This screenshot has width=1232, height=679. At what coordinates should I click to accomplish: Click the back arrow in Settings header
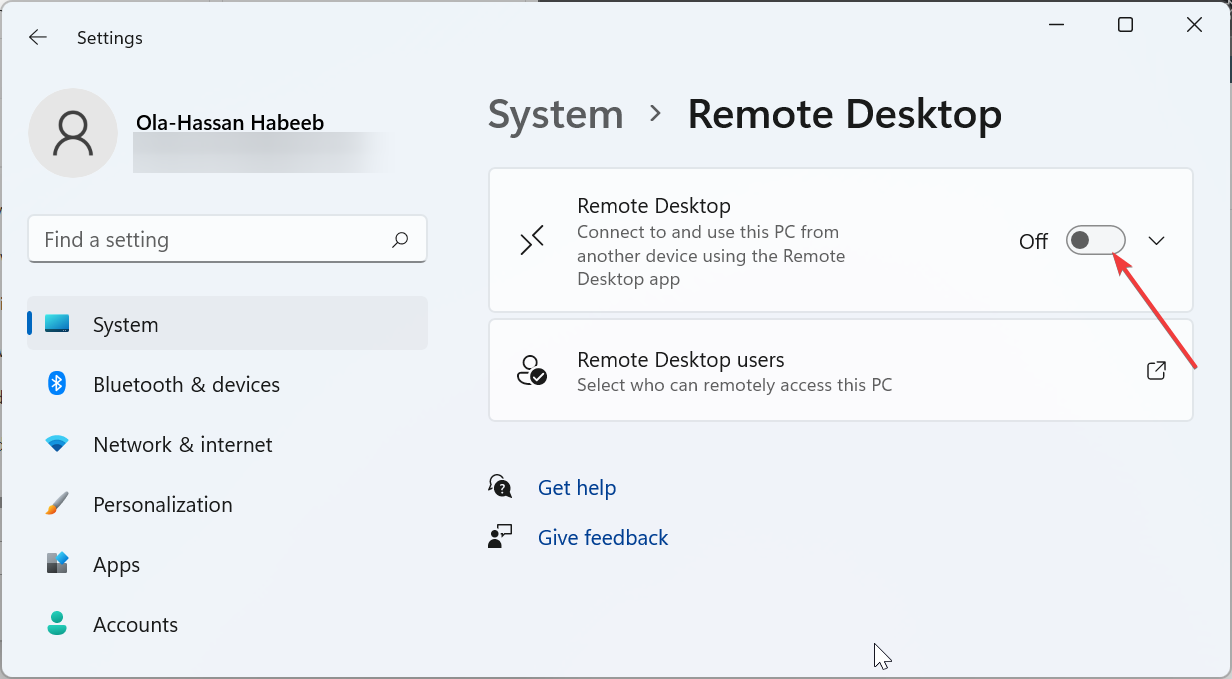click(x=38, y=38)
